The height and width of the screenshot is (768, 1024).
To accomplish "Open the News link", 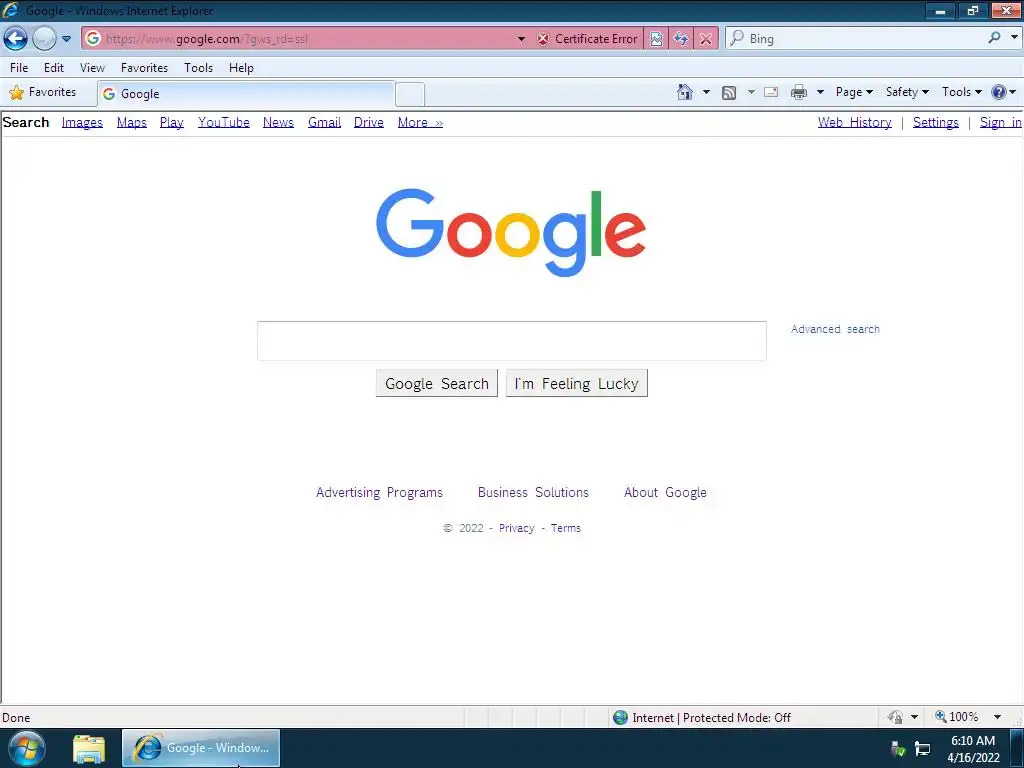I will tap(278, 123).
